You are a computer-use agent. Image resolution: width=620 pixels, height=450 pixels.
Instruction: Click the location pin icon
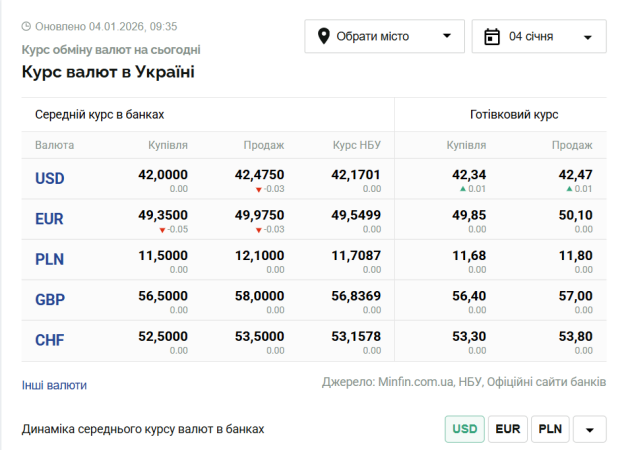324,37
